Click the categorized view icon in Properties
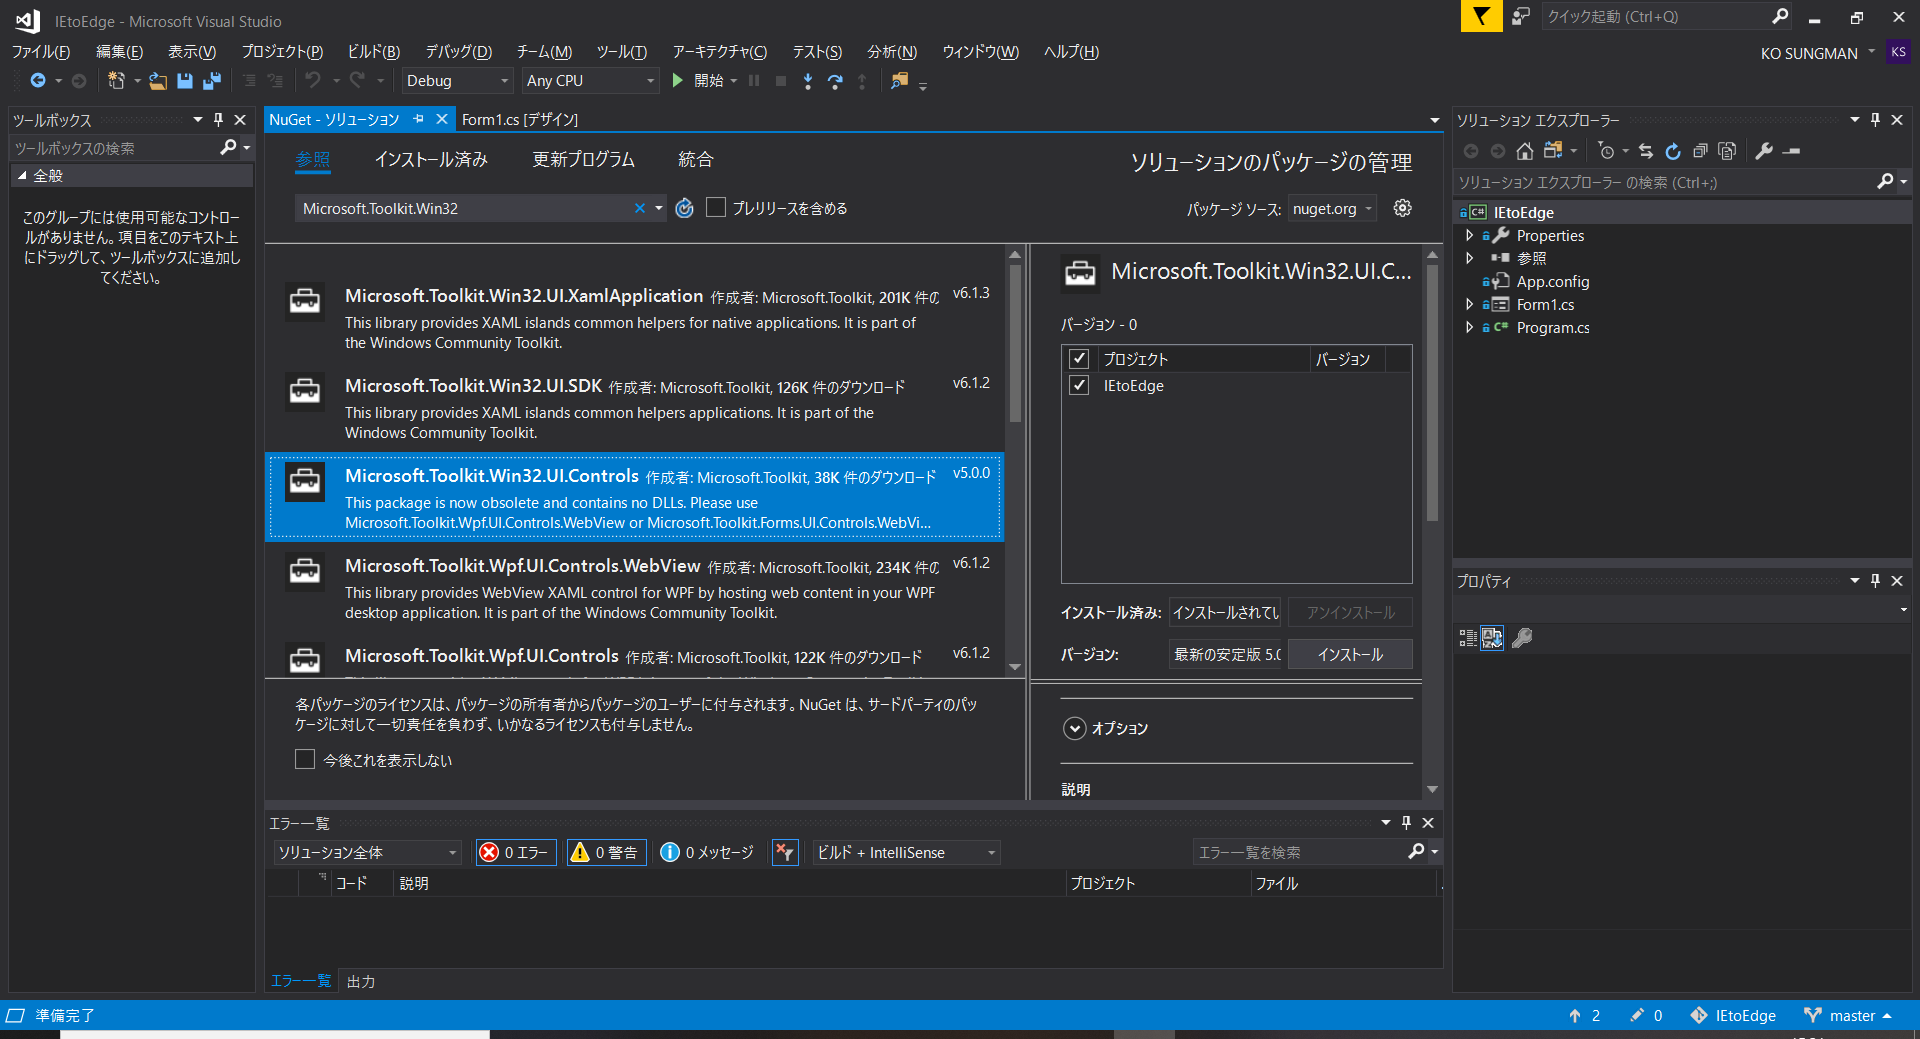This screenshot has height=1039, width=1920. click(x=1468, y=637)
